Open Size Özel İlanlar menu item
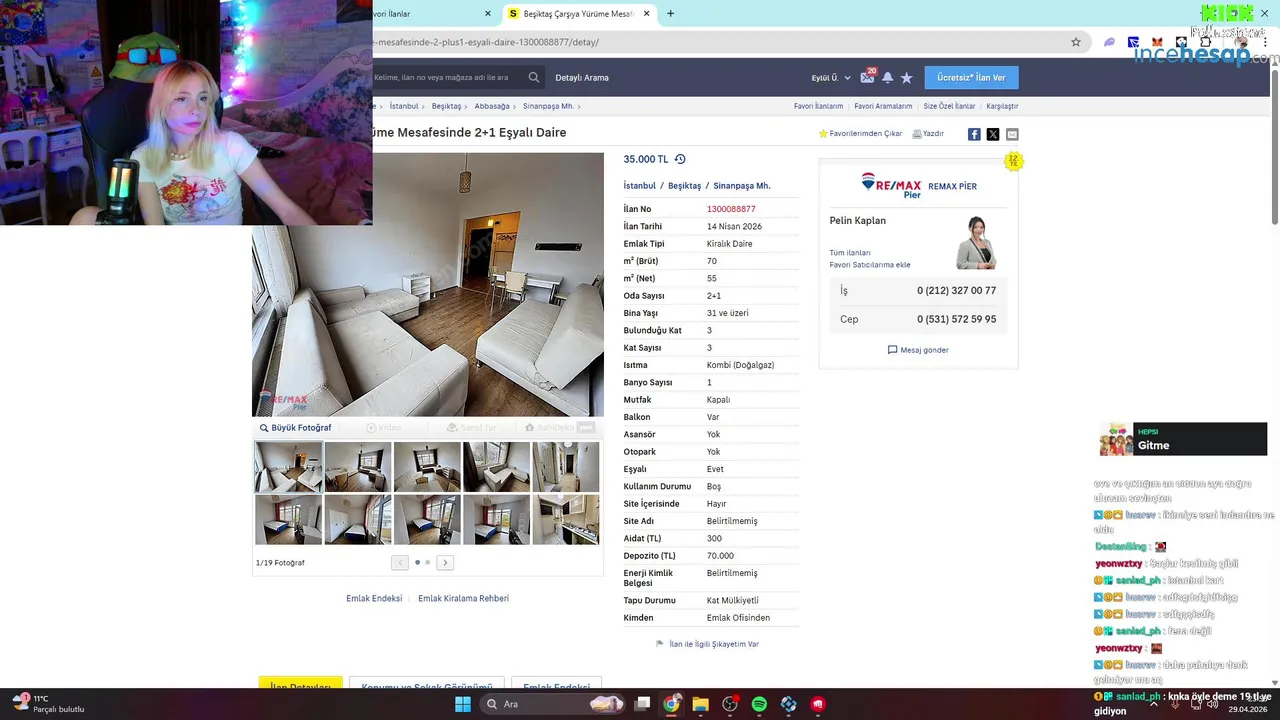The image size is (1280, 720). click(949, 106)
